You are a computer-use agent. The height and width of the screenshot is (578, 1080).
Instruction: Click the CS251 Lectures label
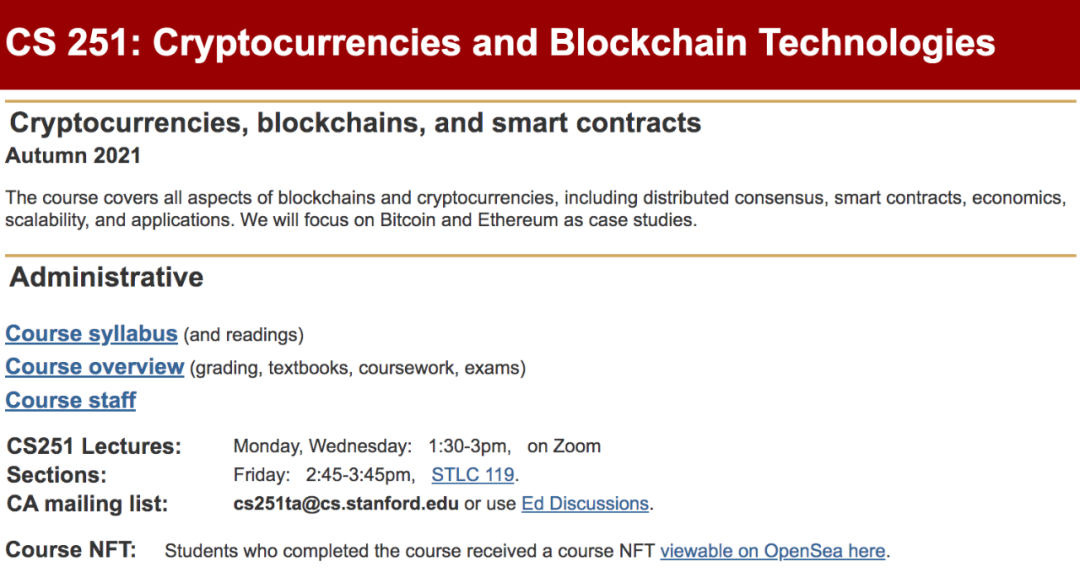[x=94, y=446]
